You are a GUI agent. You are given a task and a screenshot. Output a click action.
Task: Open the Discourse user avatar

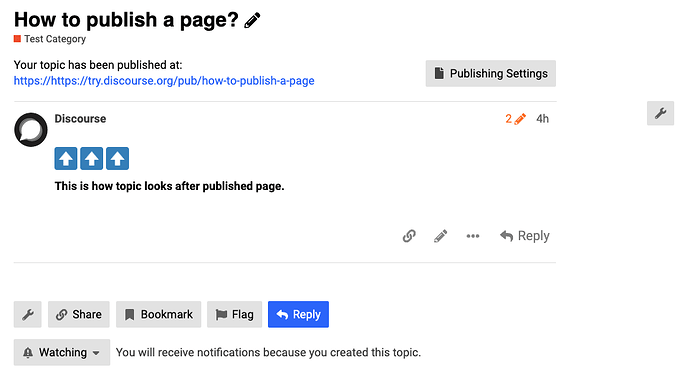click(31, 130)
